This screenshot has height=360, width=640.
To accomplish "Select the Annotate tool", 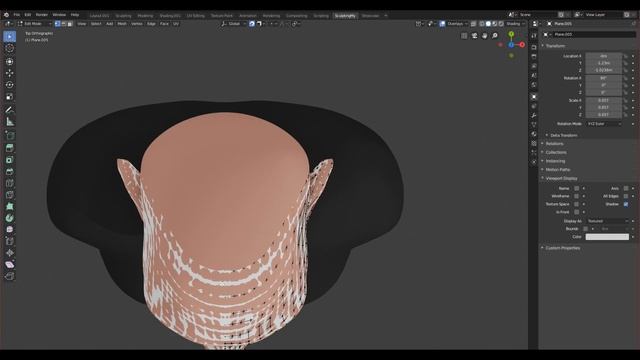I will (10, 110).
